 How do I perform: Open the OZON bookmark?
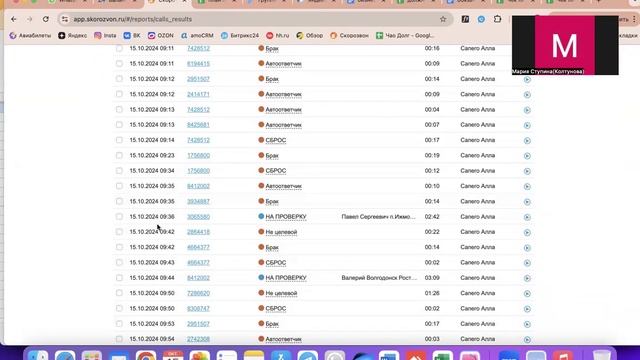(161, 36)
